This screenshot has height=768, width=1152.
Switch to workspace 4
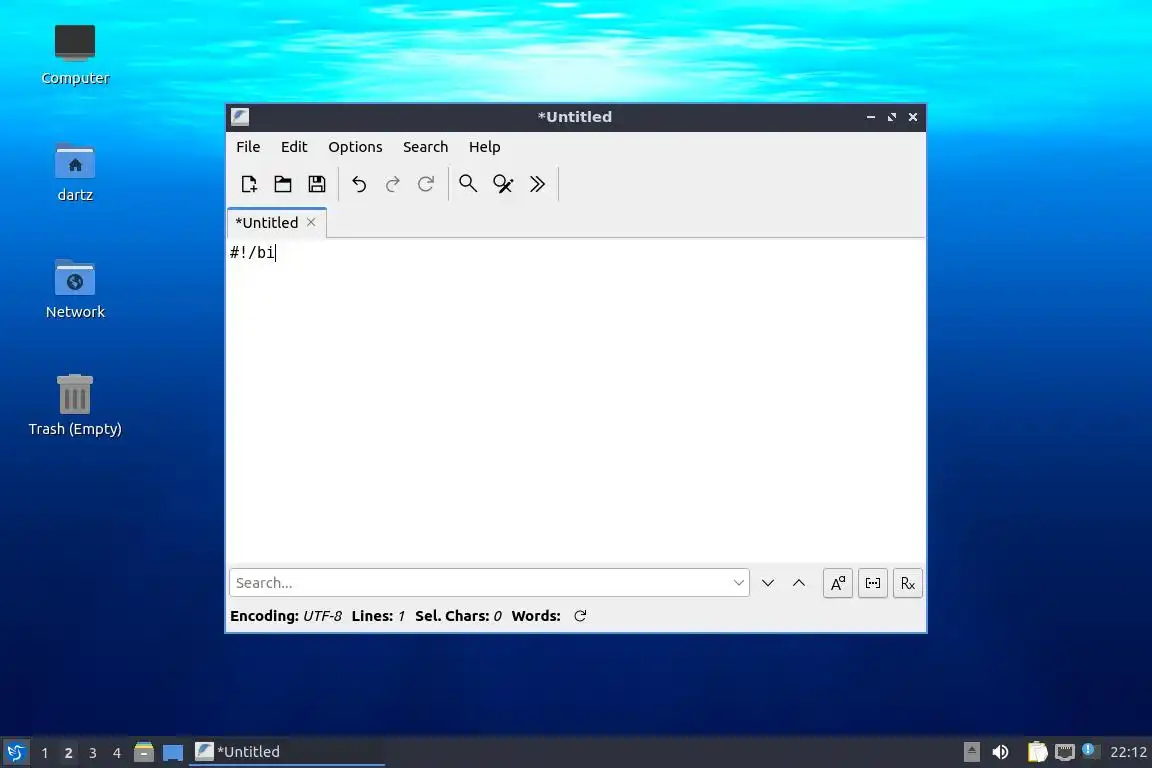point(117,753)
